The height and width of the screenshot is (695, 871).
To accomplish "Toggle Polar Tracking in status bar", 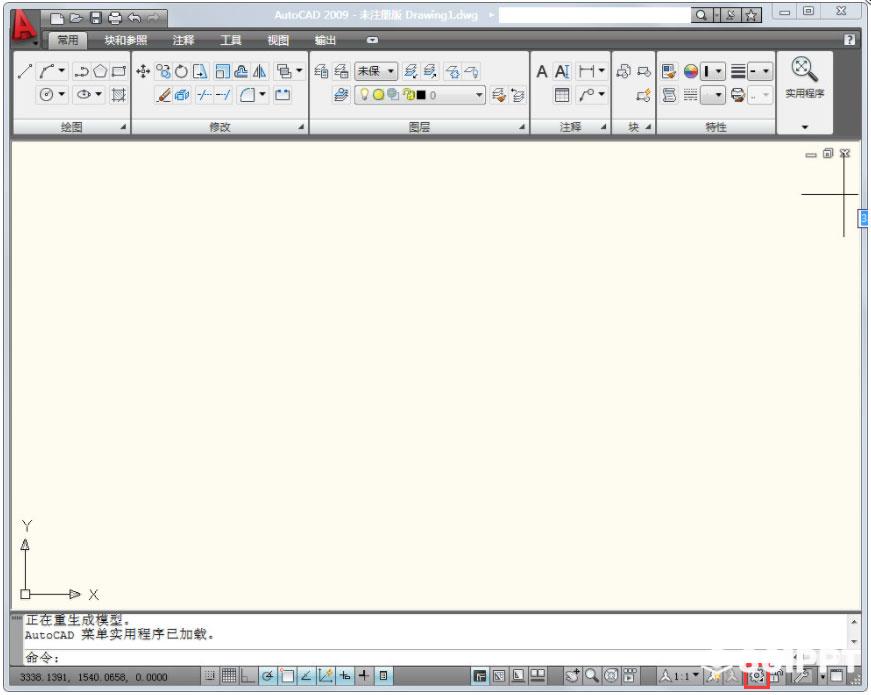I will (x=268, y=676).
